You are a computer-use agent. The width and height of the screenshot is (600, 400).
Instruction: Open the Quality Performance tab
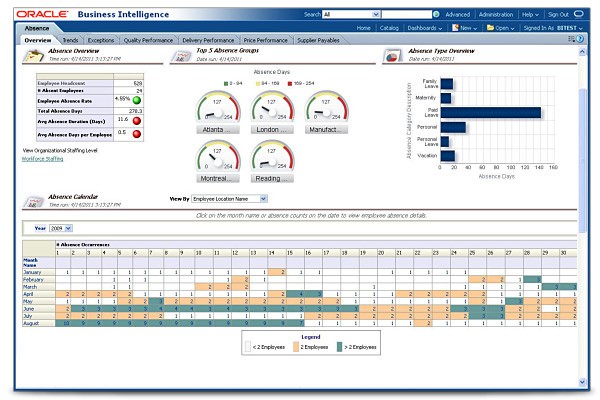[x=148, y=40]
